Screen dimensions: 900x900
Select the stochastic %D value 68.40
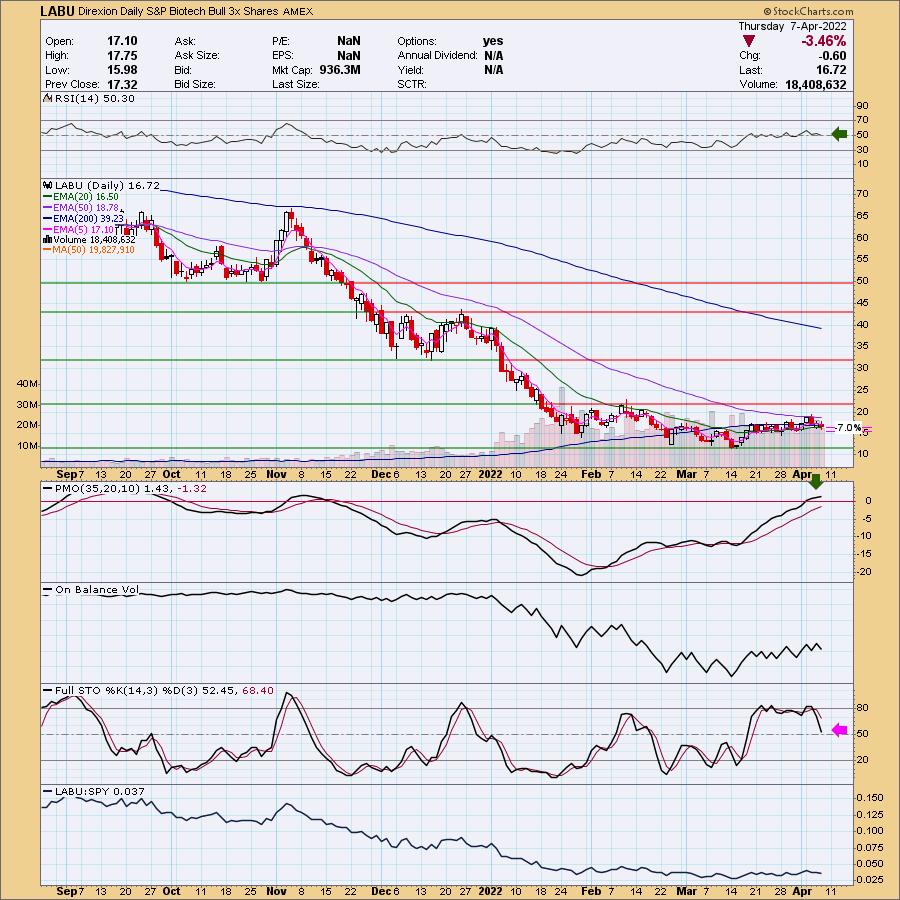point(258,690)
